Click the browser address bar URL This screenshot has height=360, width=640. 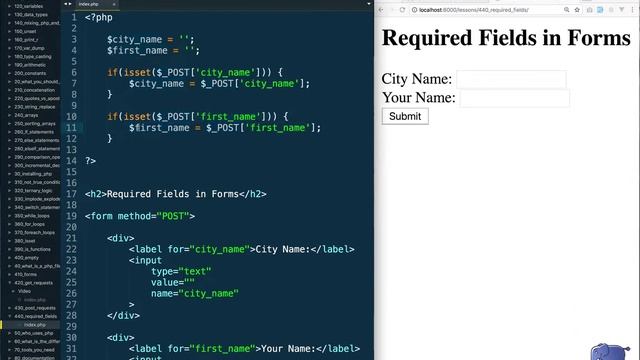point(473,10)
